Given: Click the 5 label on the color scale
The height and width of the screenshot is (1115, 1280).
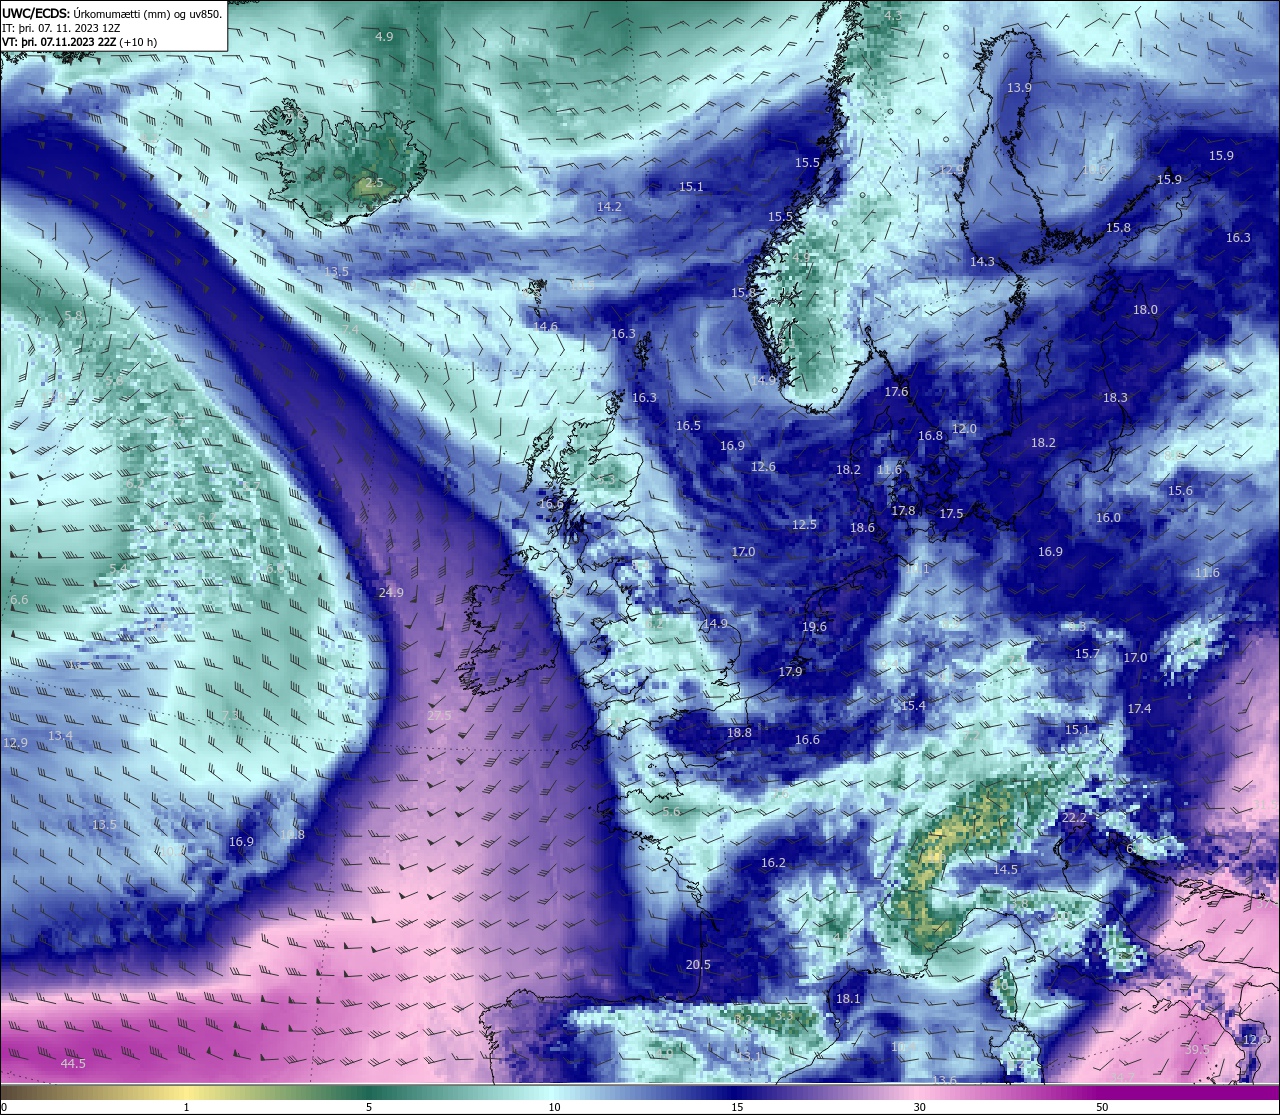Looking at the screenshot, I should pos(369,1107).
